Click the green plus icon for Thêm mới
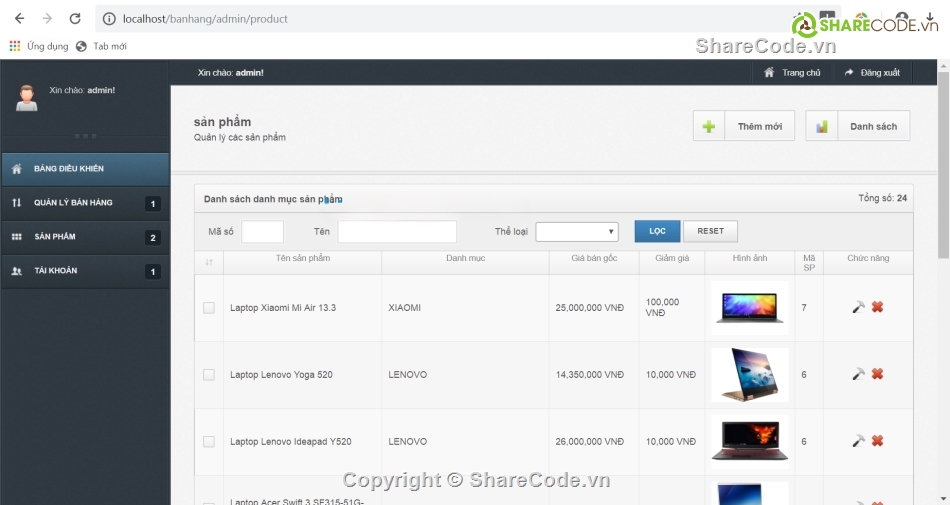950x505 pixels. coord(709,126)
